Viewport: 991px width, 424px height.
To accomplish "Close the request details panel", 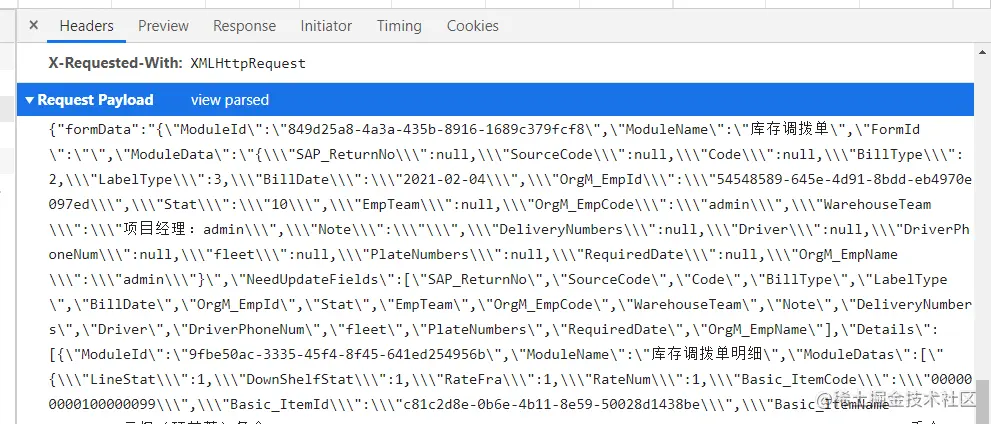I will tap(33, 25).
